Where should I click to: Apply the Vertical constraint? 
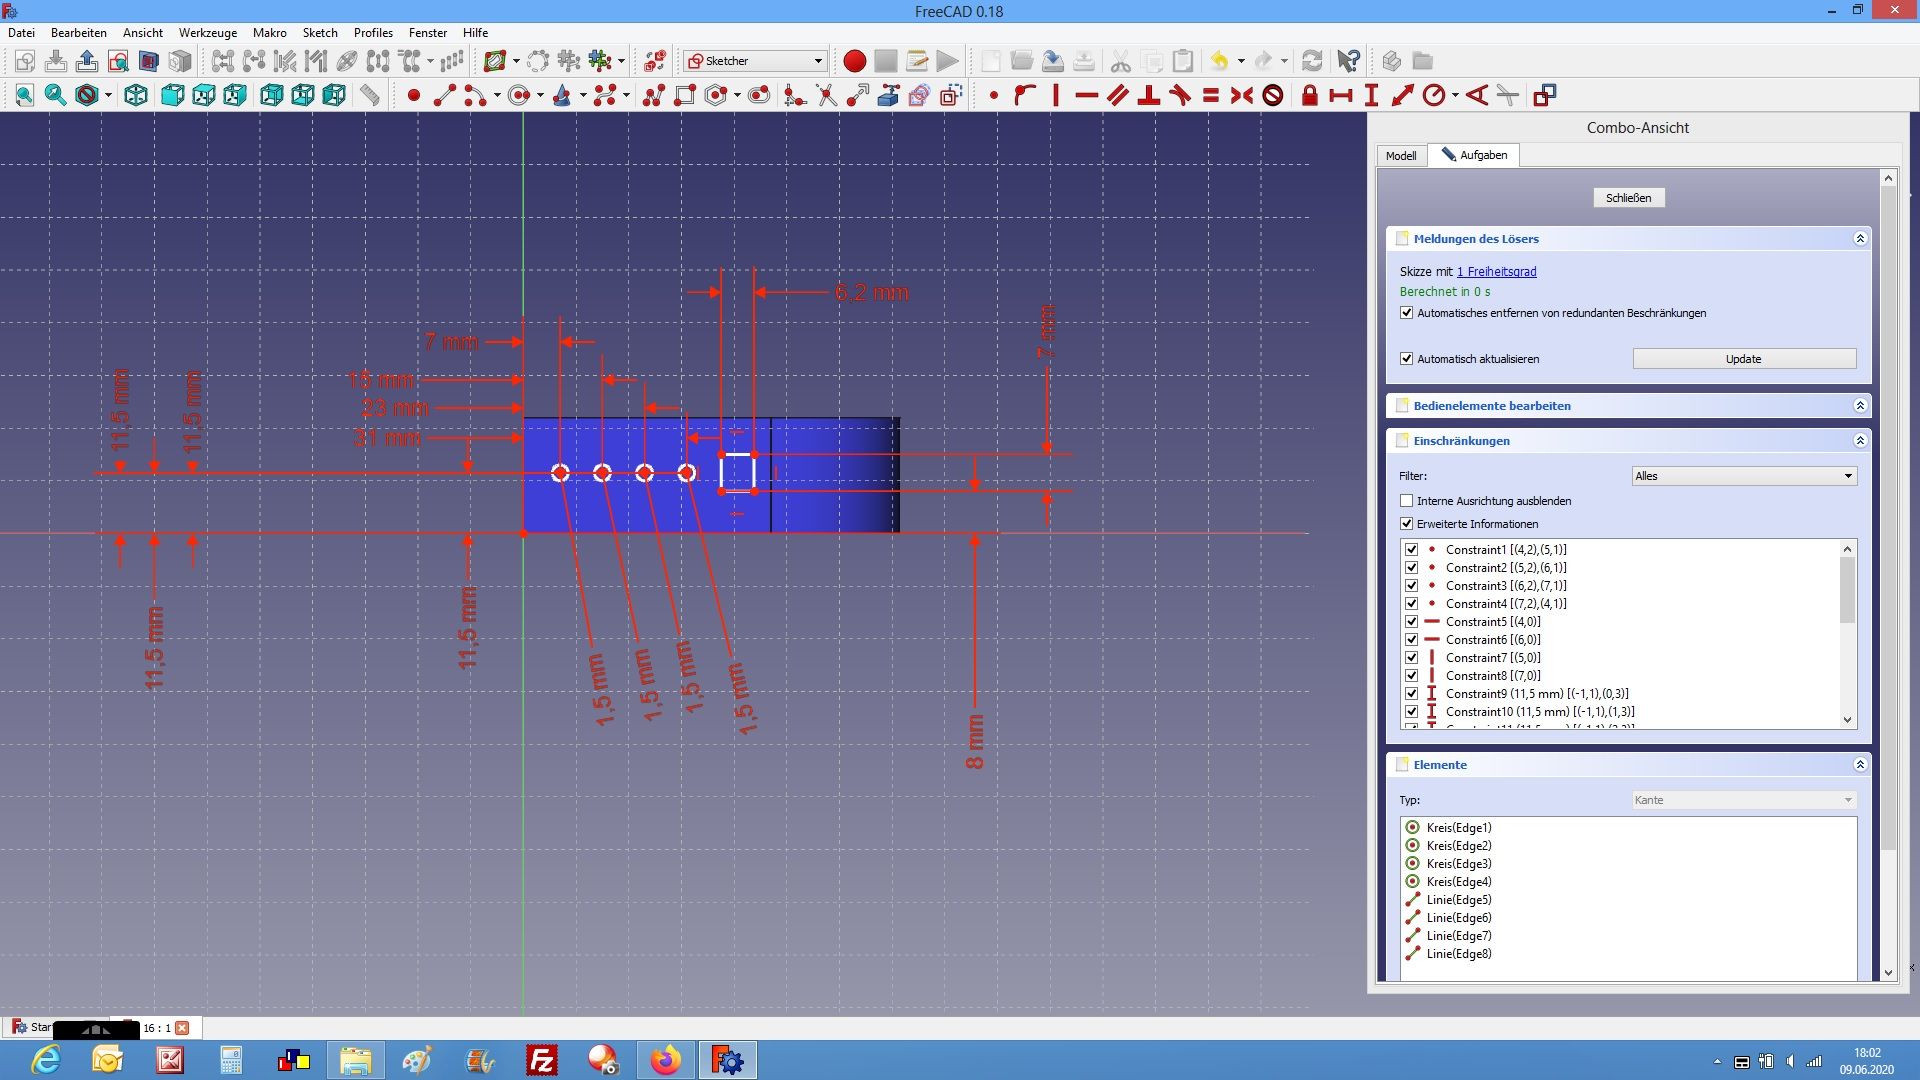click(1055, 95)
